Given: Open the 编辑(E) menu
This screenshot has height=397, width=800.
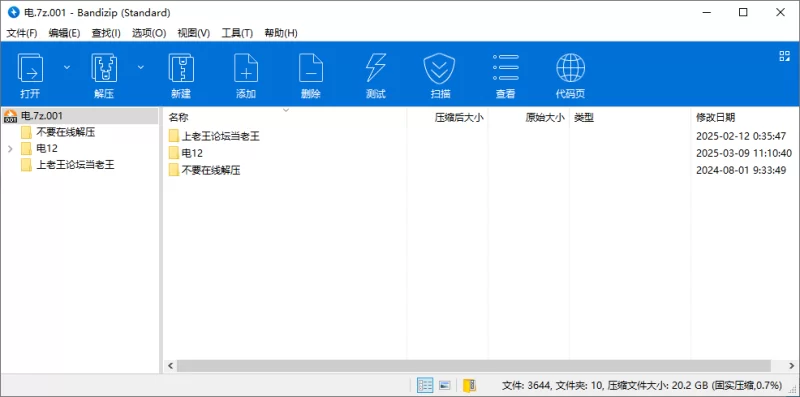Looking at the screenshot, I should pyautogui.click(x=64, y=33).
